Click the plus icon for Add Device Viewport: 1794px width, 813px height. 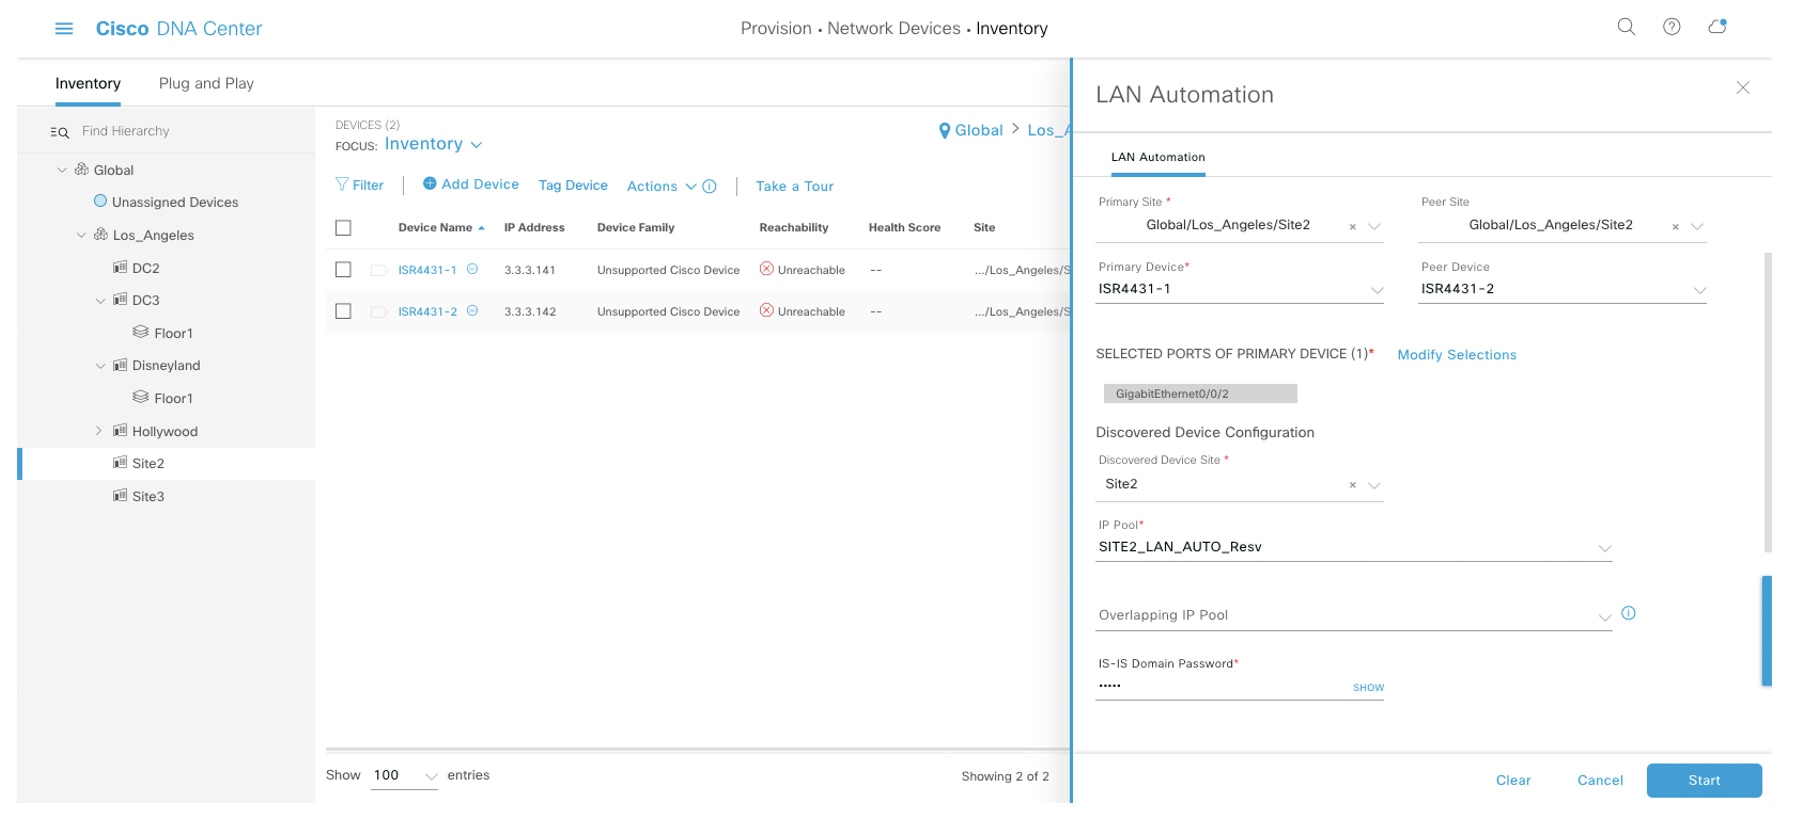coord(430,183)
